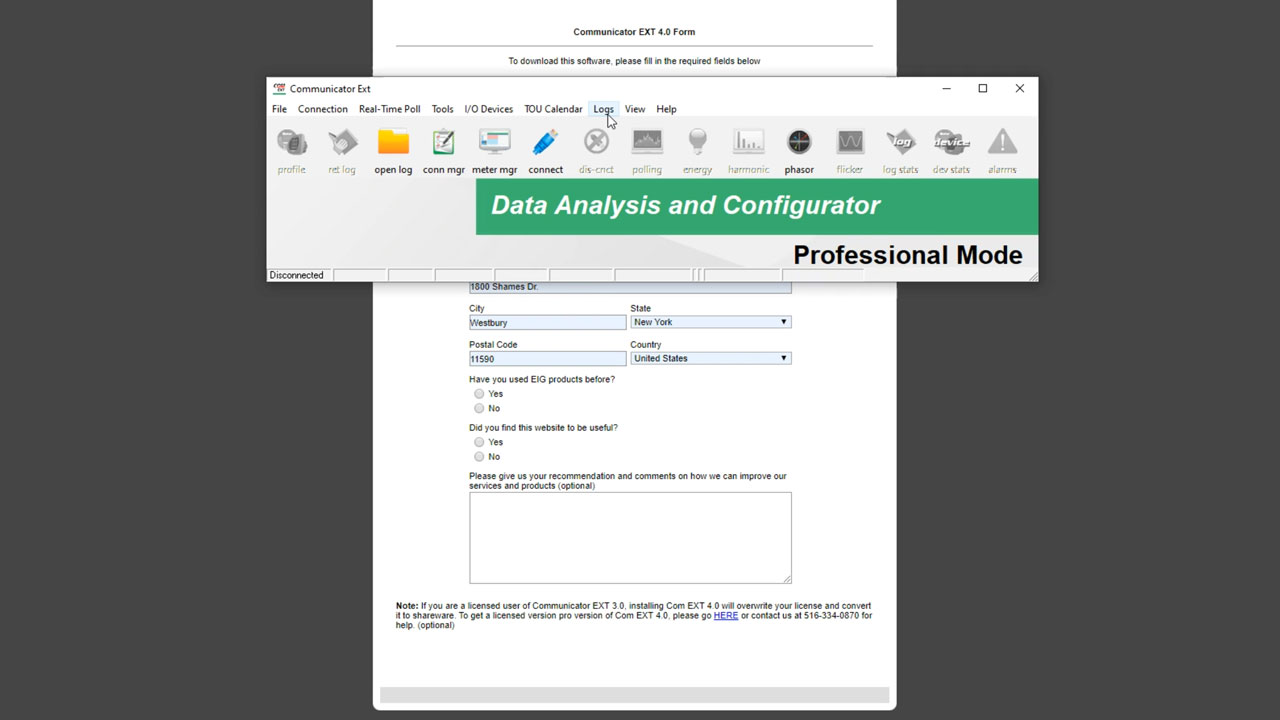
Task: Select Yes for website being useful
Action: (479, 442)
